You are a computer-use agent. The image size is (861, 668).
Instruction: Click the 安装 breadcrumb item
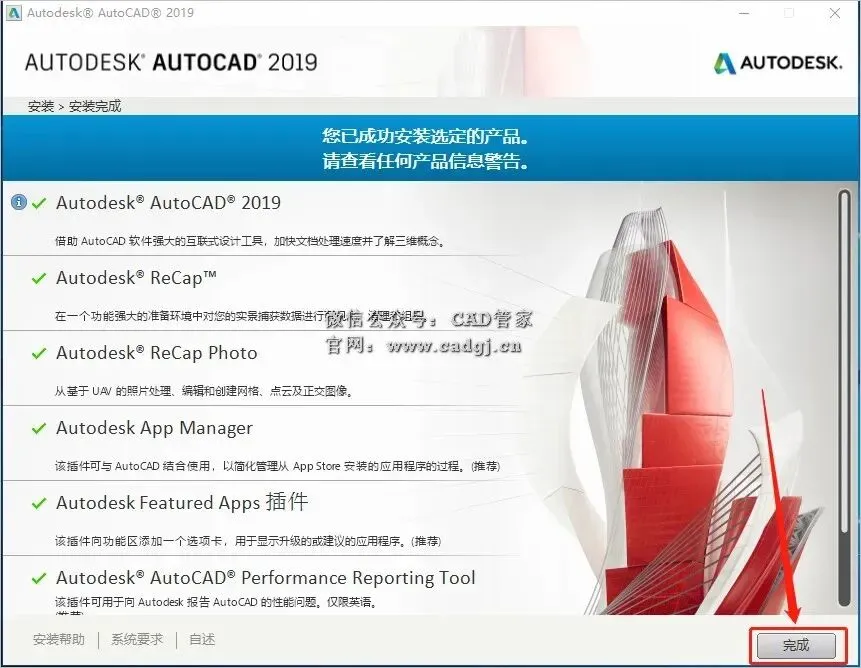click(41, 106)
